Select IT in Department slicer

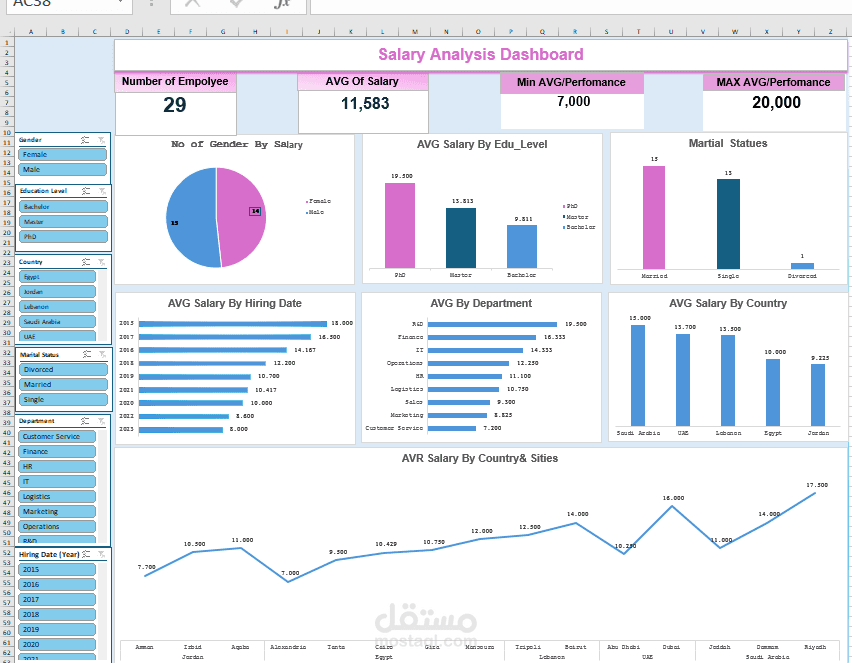pyautogui.click(x=57, y=481)
